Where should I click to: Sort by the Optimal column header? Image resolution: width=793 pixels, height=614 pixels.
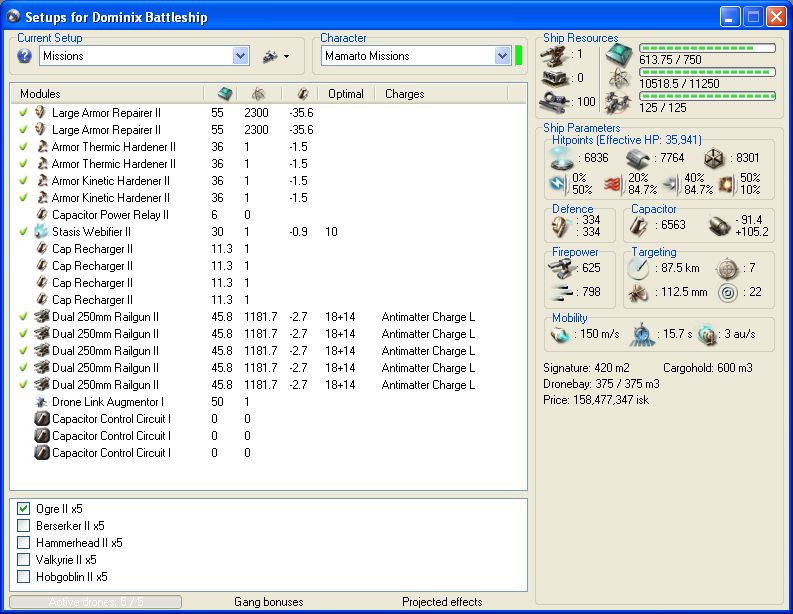(346, 94)
